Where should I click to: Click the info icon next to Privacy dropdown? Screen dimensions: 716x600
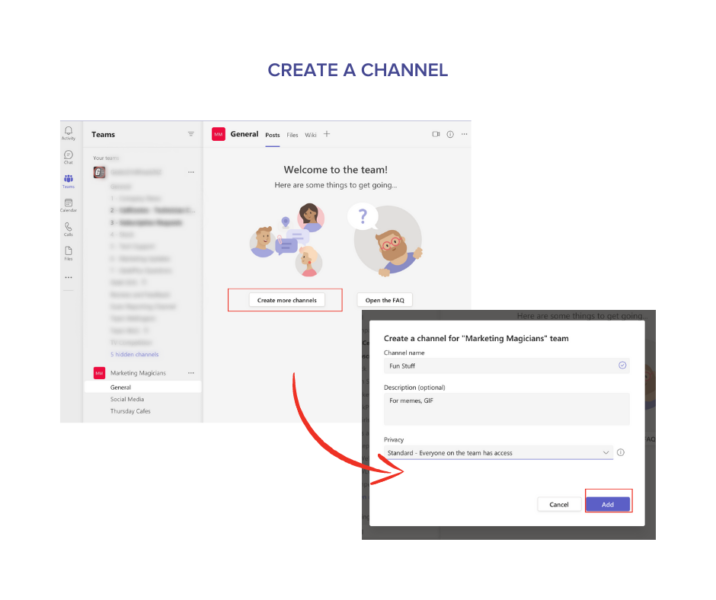tap(621, 453)
